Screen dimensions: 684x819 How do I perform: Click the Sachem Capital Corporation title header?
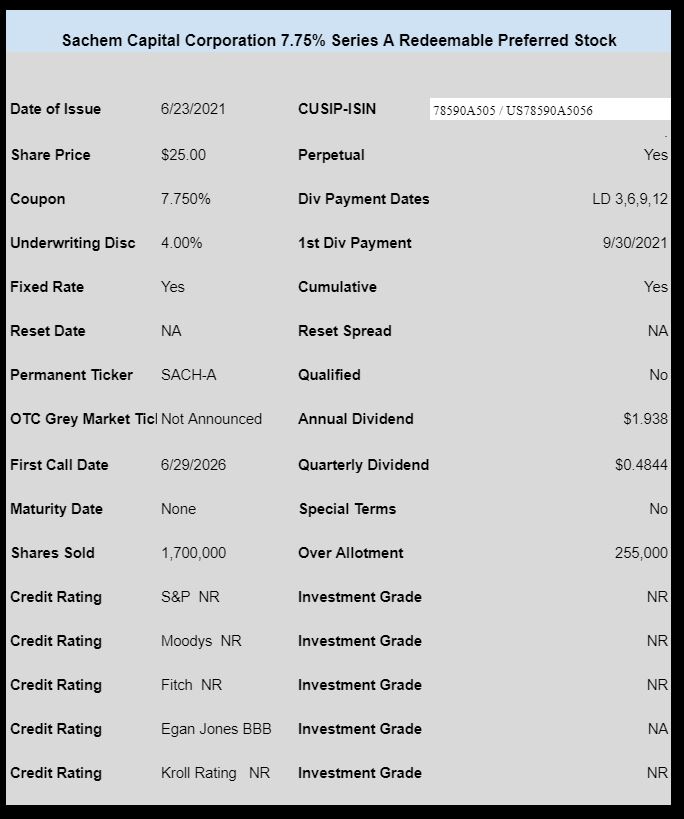pos(339,40)
